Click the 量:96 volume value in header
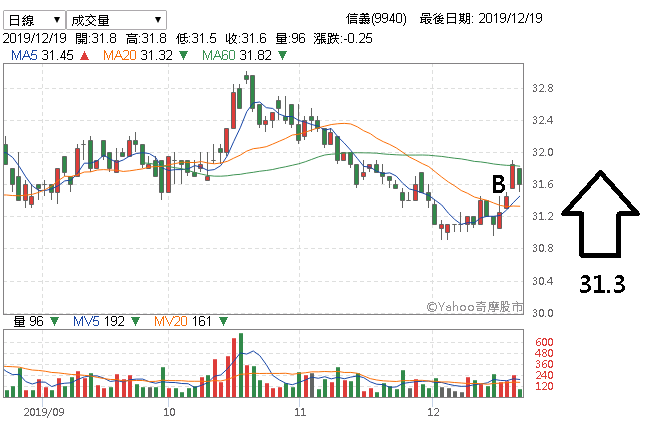 pos(290,39)
